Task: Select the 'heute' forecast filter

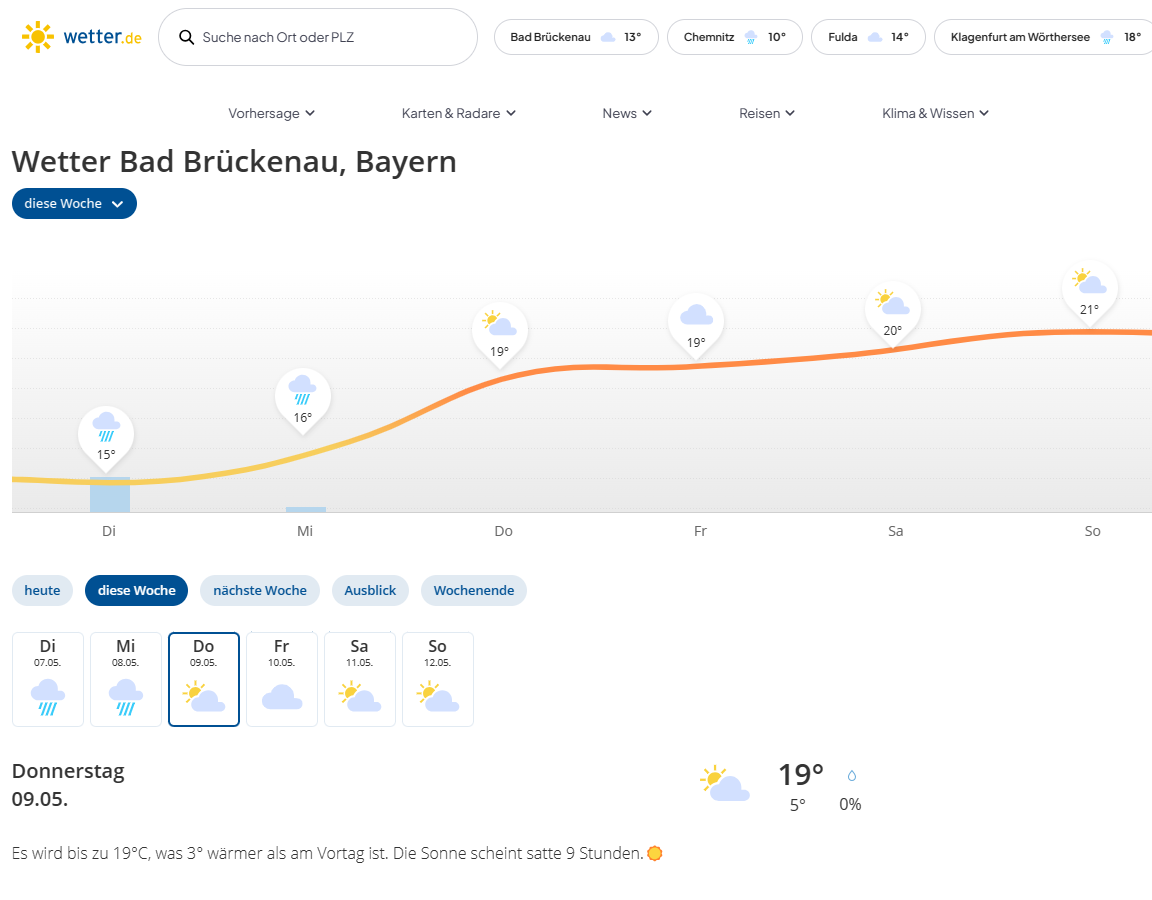Action: click(42, 590)
